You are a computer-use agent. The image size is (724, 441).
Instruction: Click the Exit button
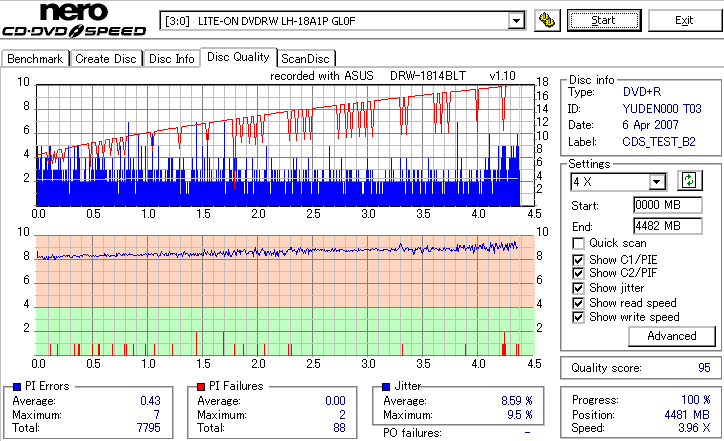pyautogui.click(x=684, y=20)
